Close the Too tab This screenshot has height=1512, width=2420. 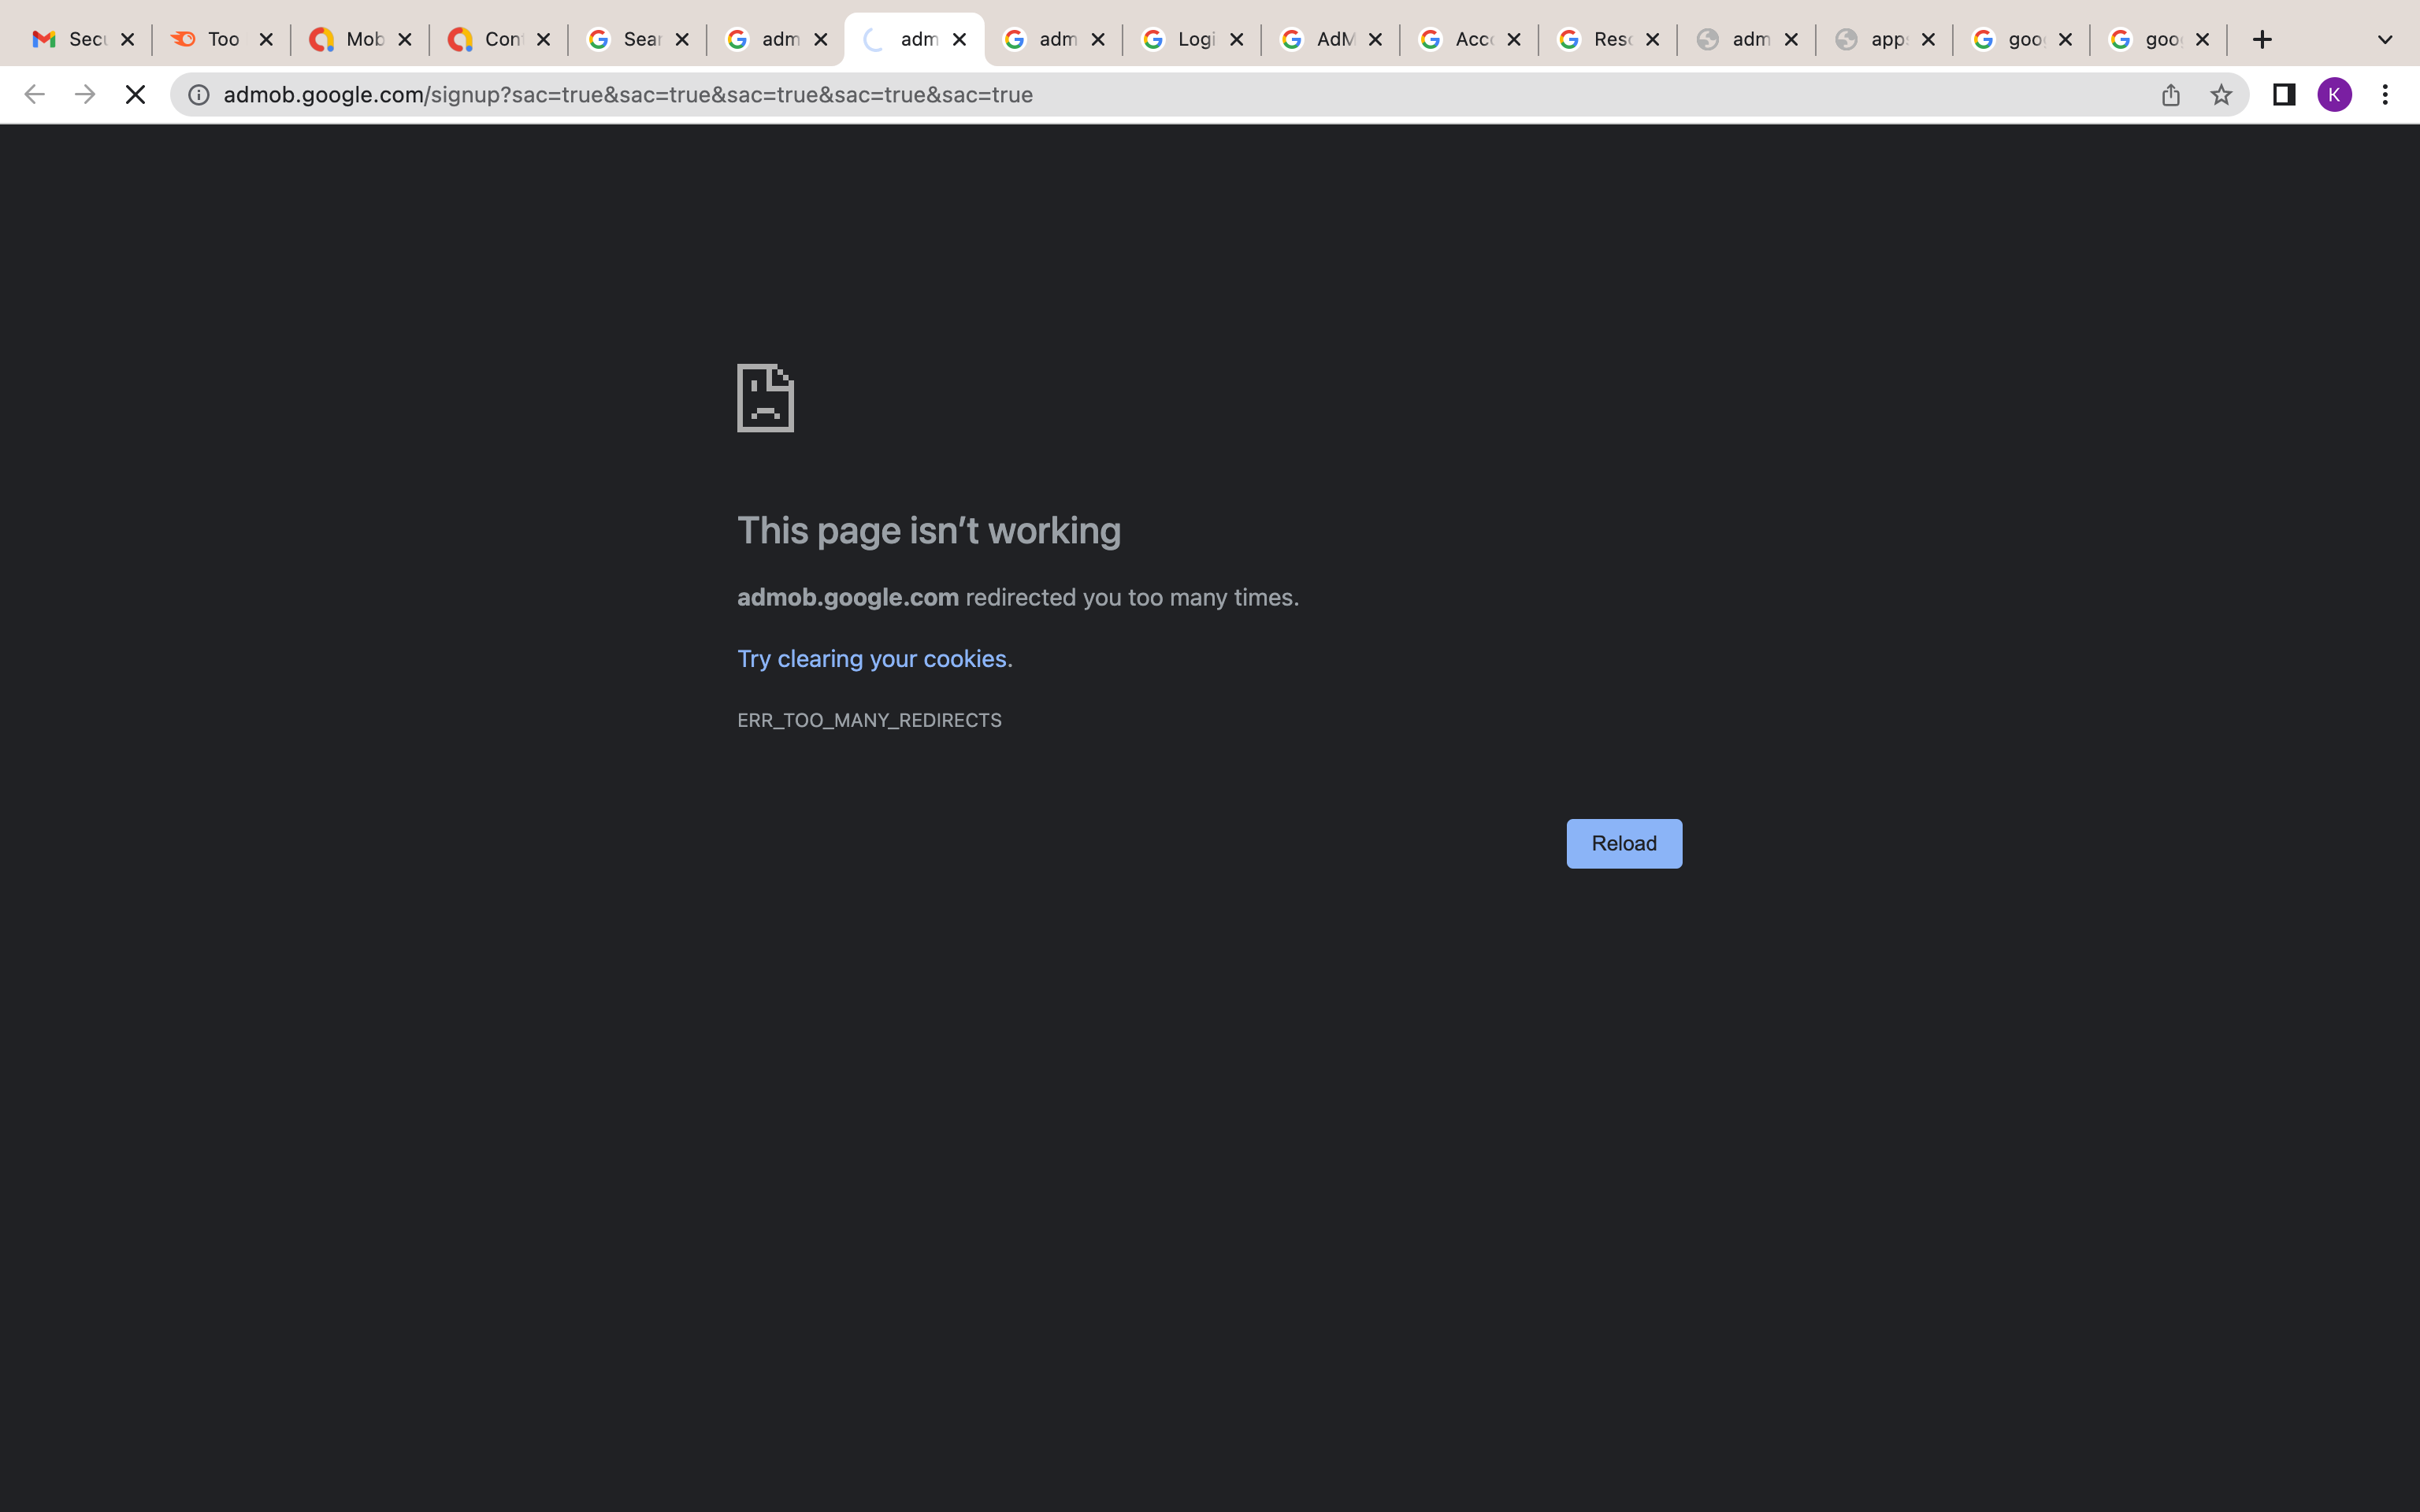tap(266, 40)
